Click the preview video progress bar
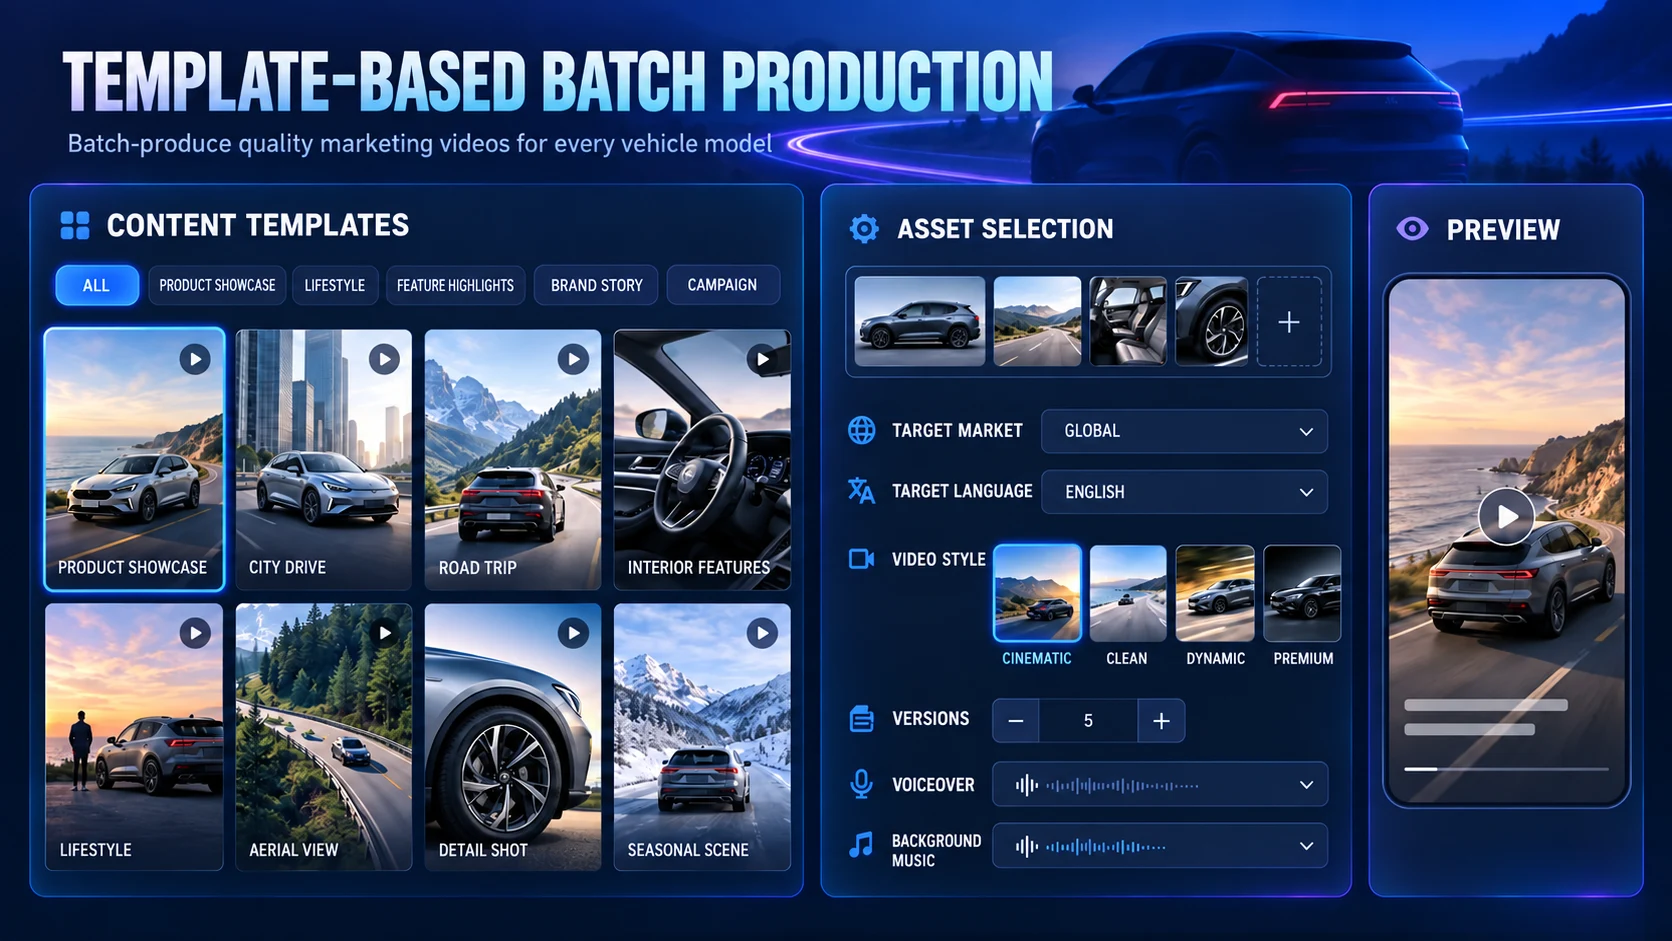Image resolution: width=1672 pixels, height=941 pixels. (x=1506, y=769)
